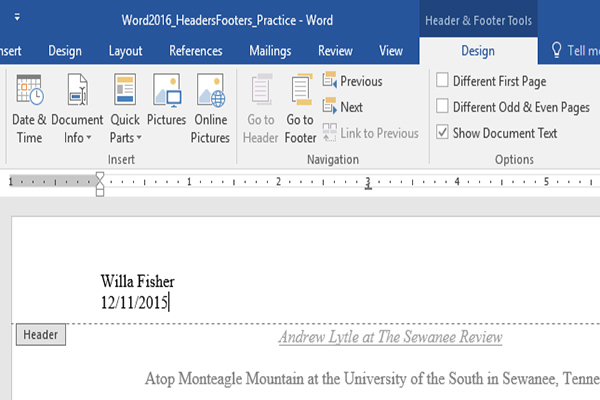Click the greyed-out Go to Header button
Image resolution: width=600 pixels, height=400 pixels.
[x=261, y=109]
